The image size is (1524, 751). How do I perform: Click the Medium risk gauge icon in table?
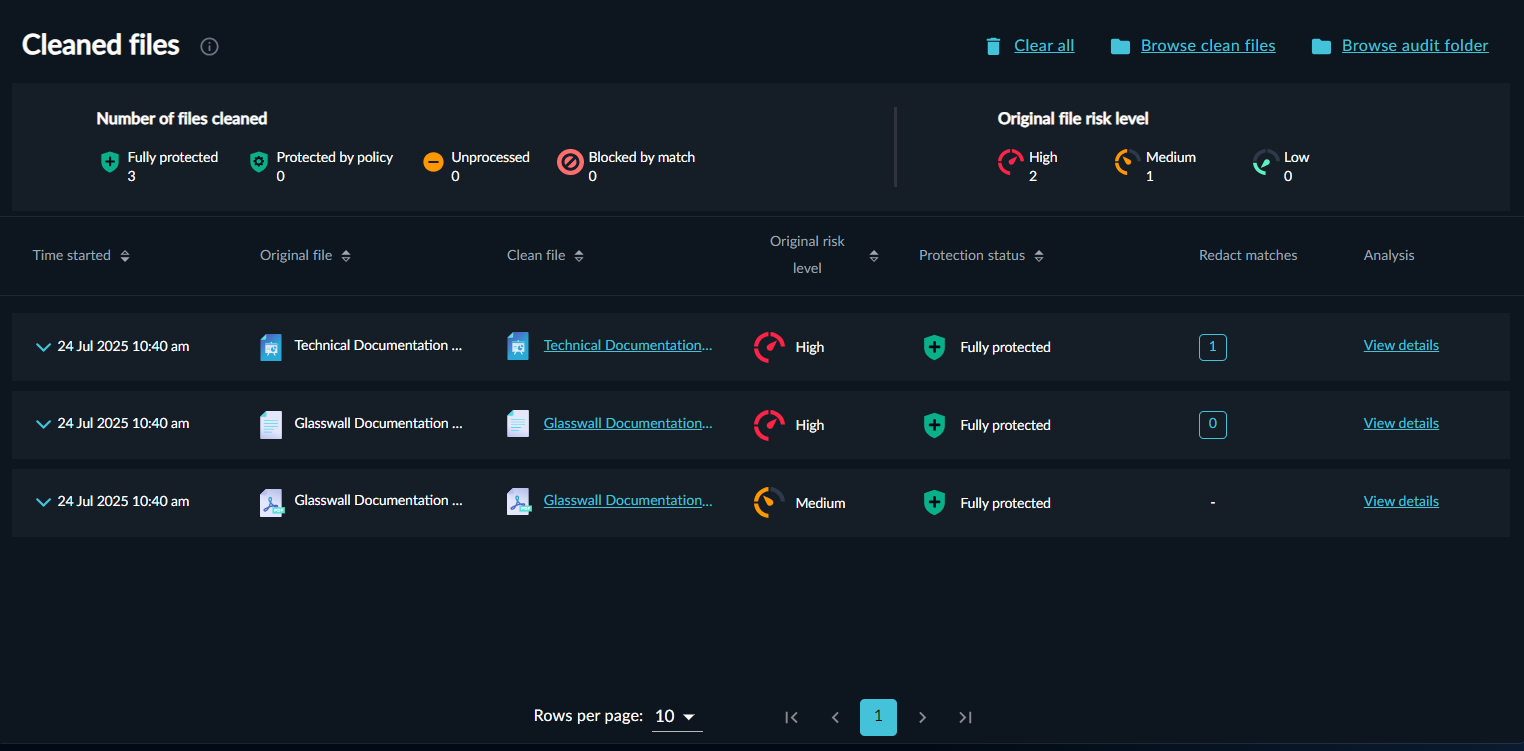tap(769, 502)
